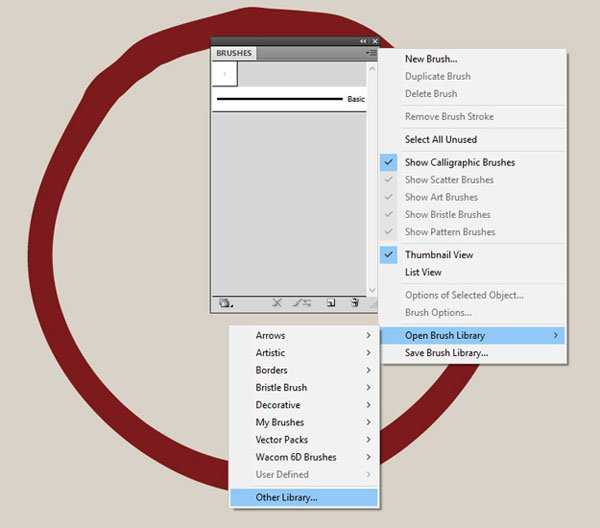The width and height of the screenshot is (600, 528).
Task: Click Save Brush Library... menu item
Action: (x=446, y=353)
